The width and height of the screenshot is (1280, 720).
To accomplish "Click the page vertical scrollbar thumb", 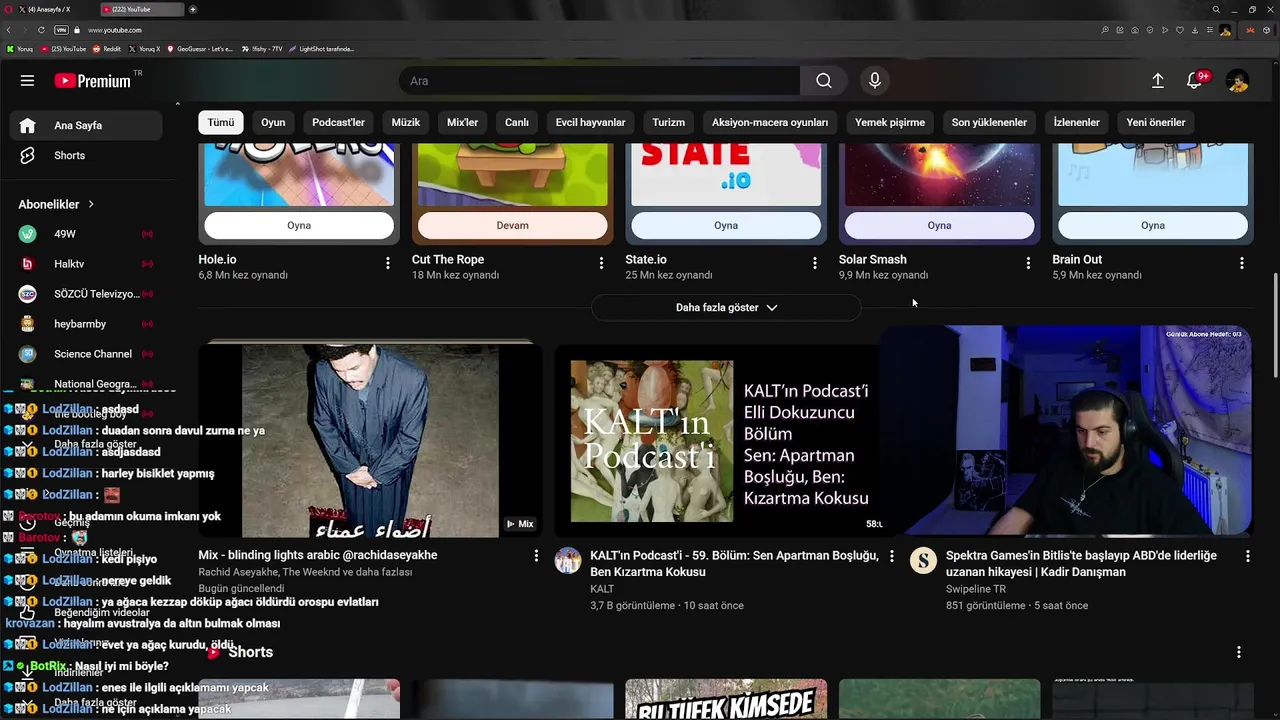I will 1274,326.
